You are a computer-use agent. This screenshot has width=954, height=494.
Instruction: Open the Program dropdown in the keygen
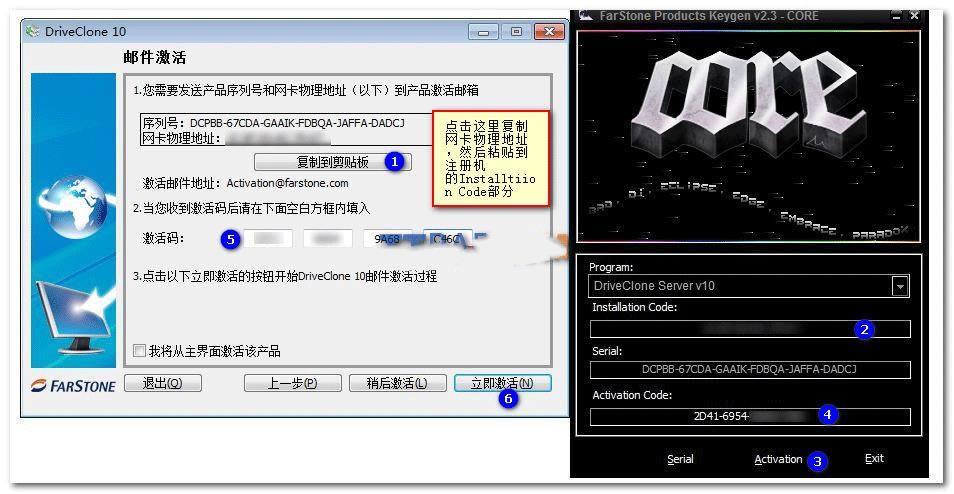(900, 286)
